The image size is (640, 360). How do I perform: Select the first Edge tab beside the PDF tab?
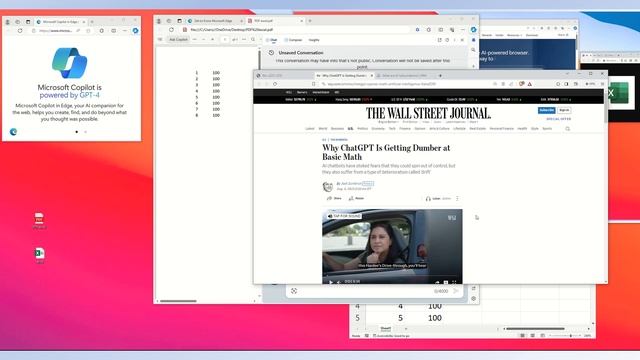click(215, 20)
